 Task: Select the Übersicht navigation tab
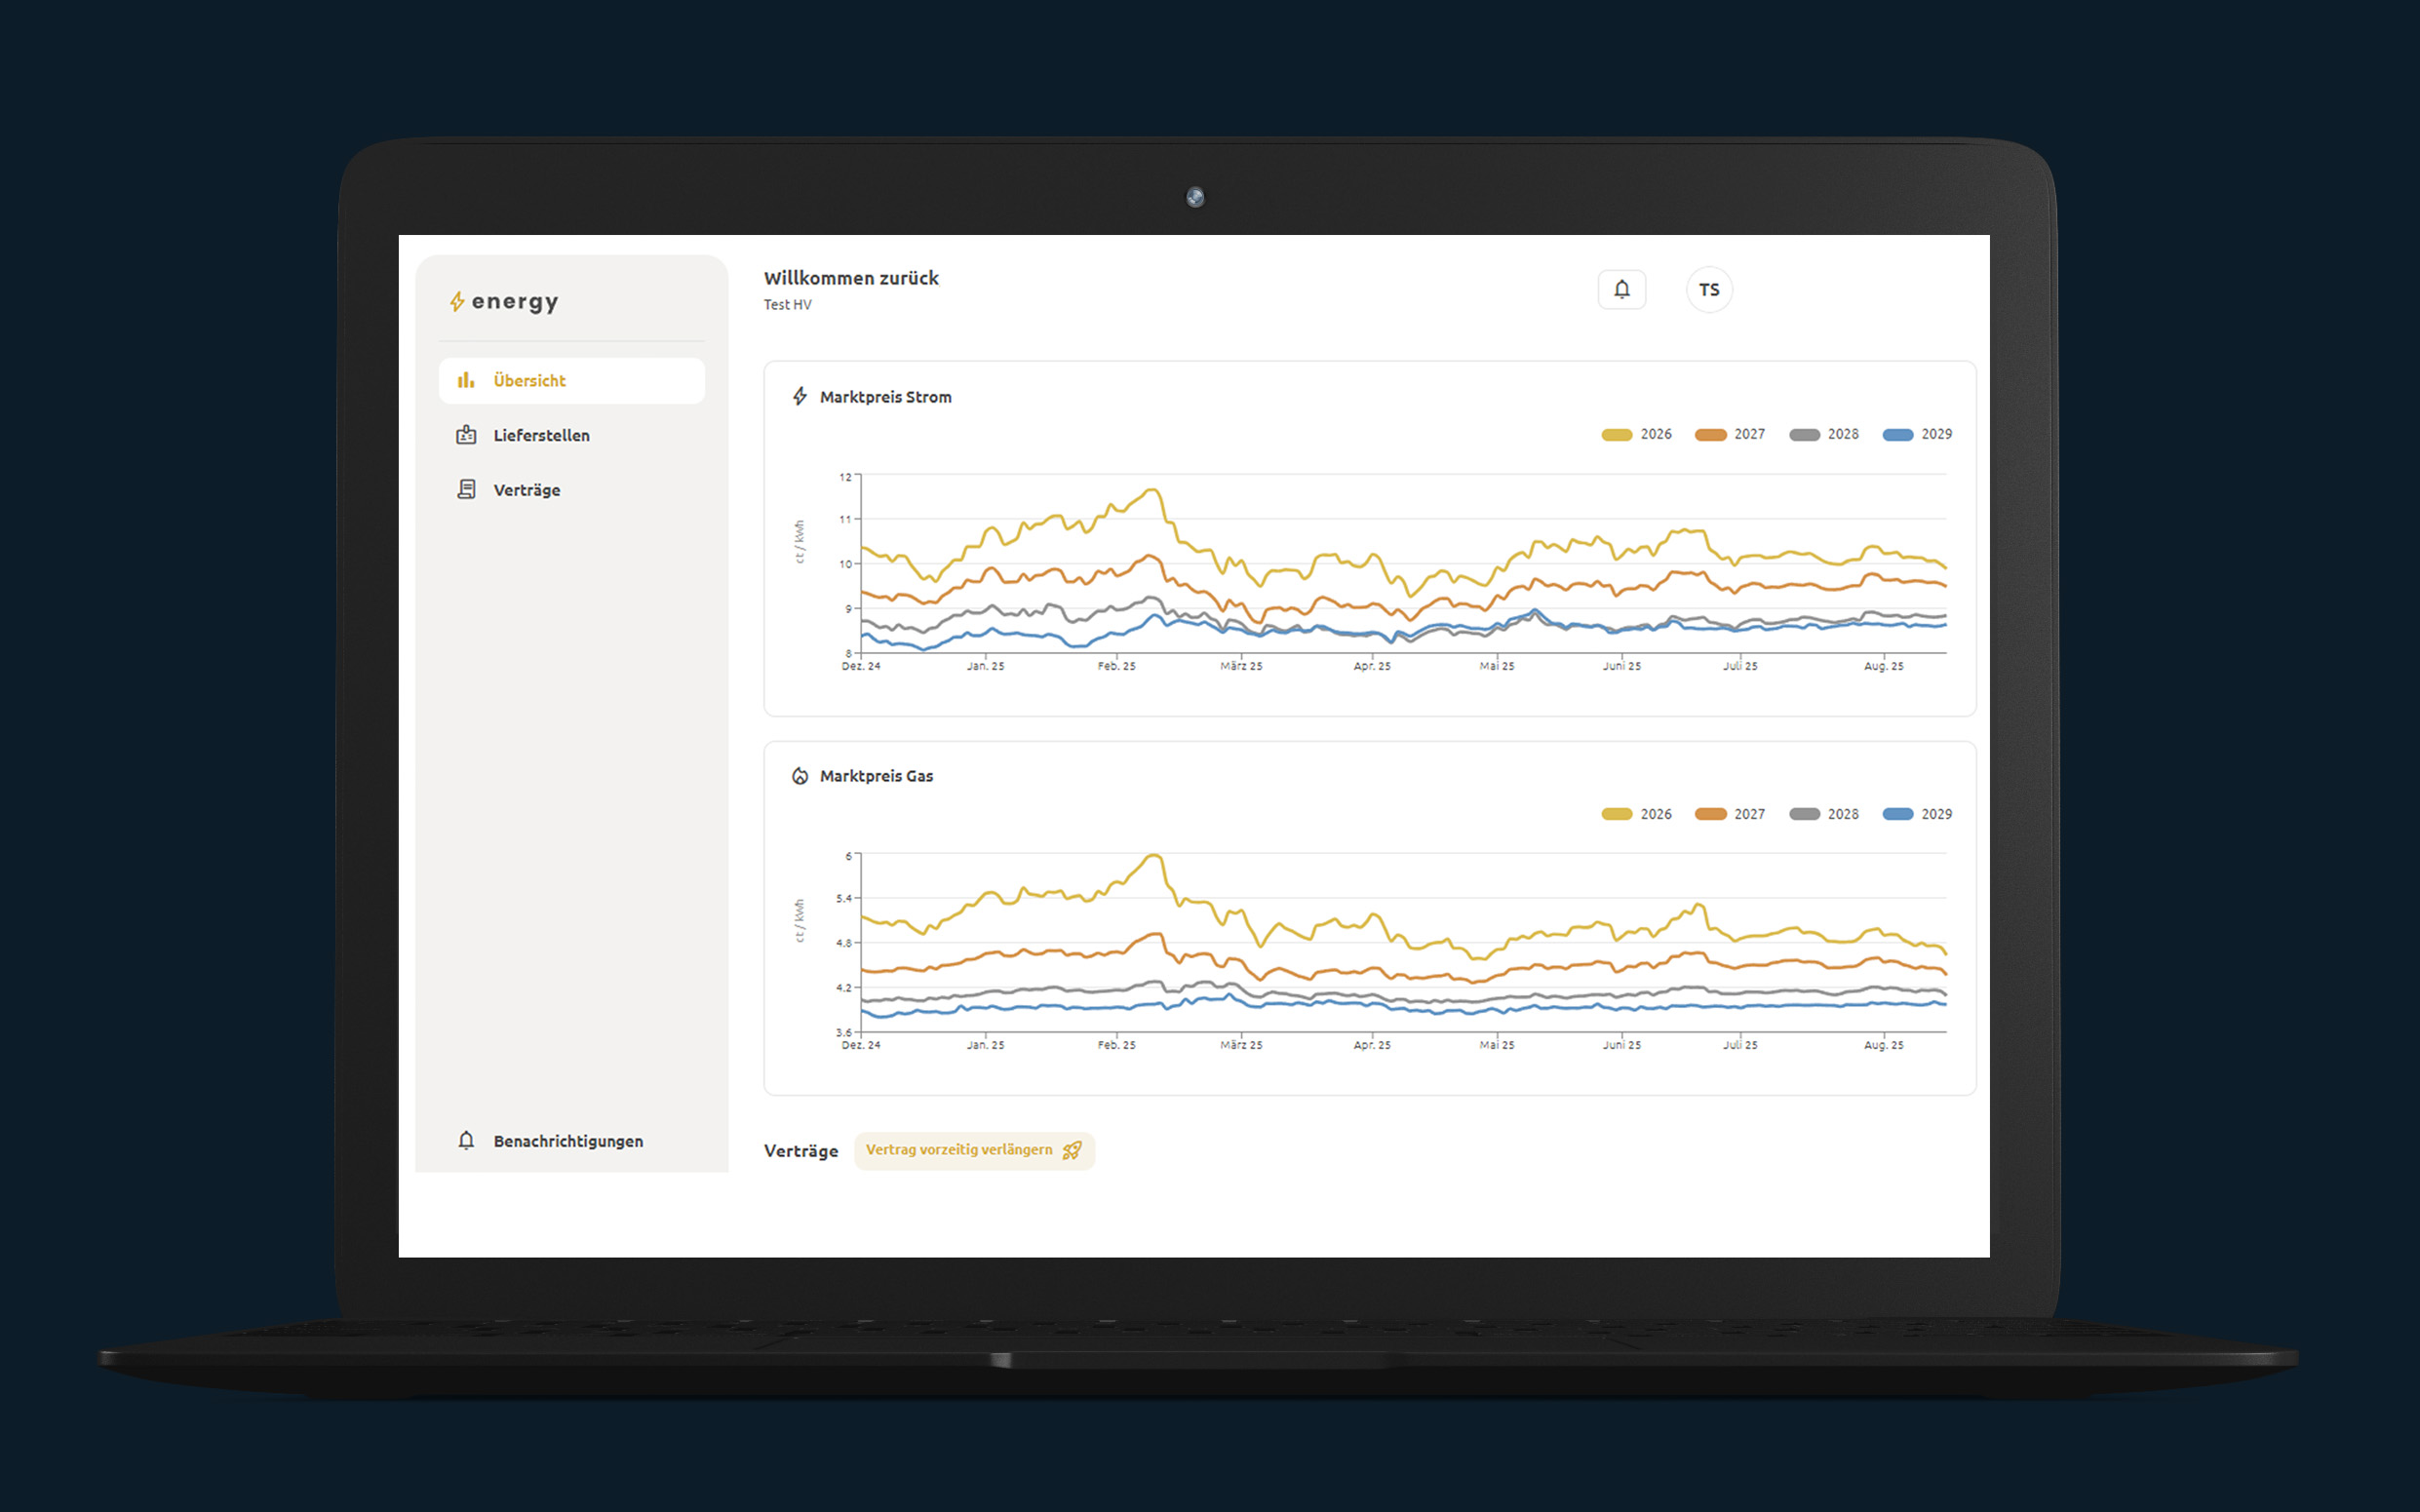coord(571,381)
